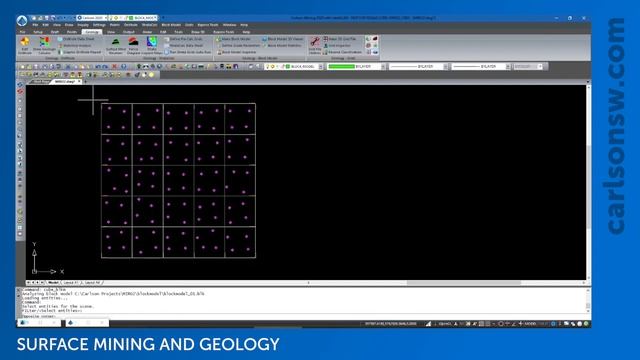Click the blue help question icon
Screen dimensions: 640x360
coord(123,66)
